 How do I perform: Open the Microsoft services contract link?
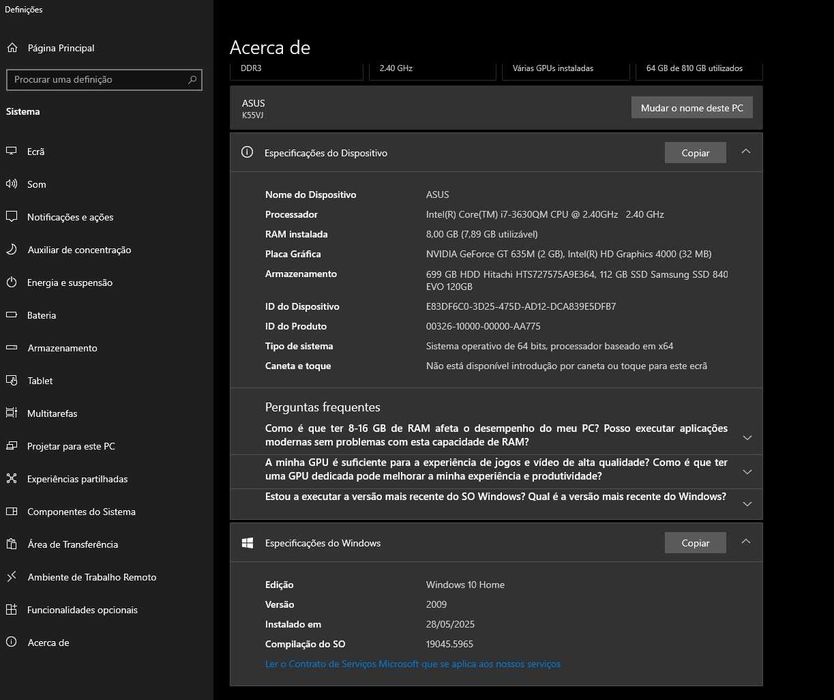412,664
